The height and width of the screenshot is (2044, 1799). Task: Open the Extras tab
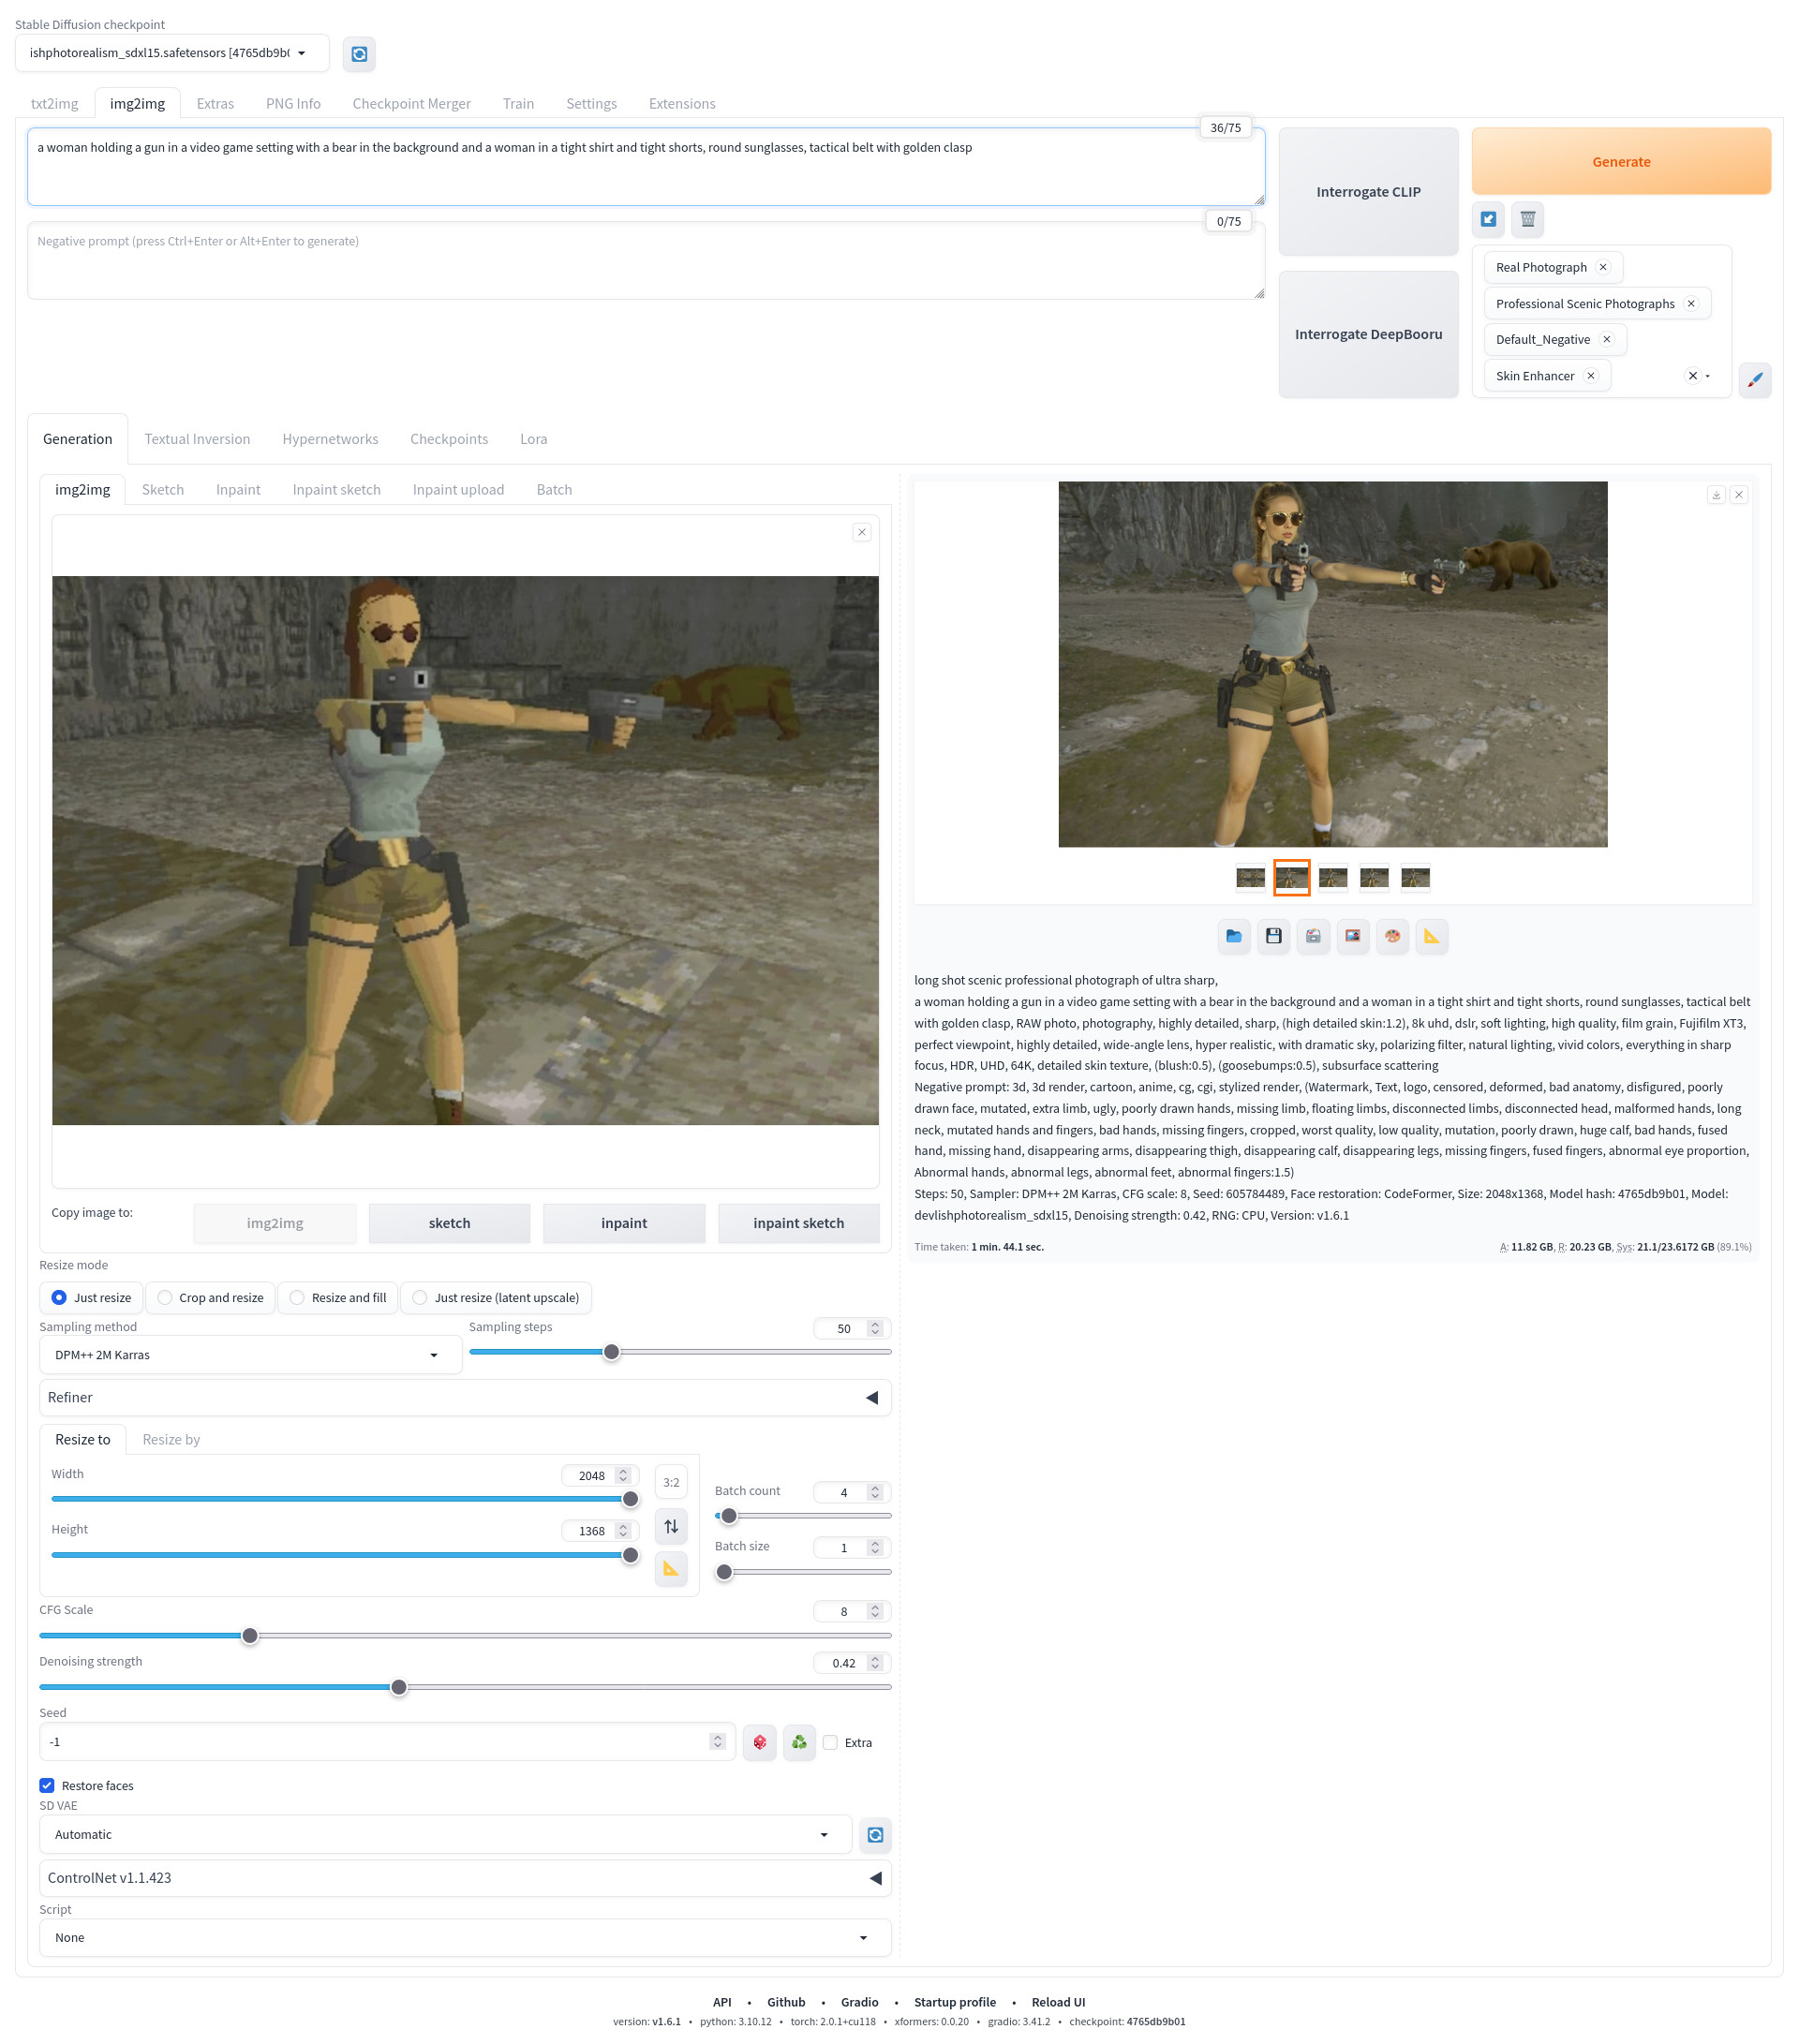215,104
